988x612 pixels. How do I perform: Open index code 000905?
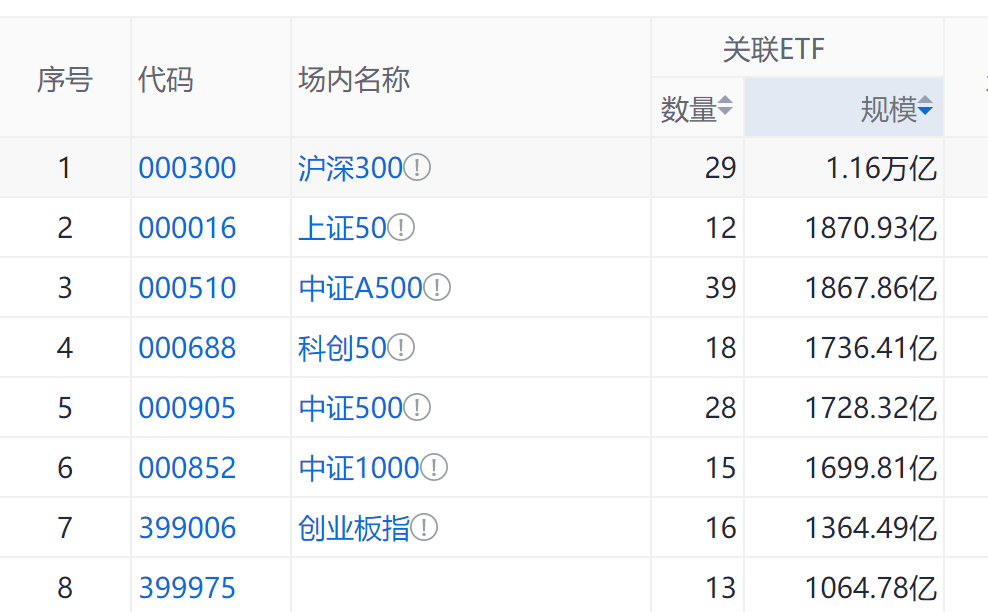(x=187, y=408)
